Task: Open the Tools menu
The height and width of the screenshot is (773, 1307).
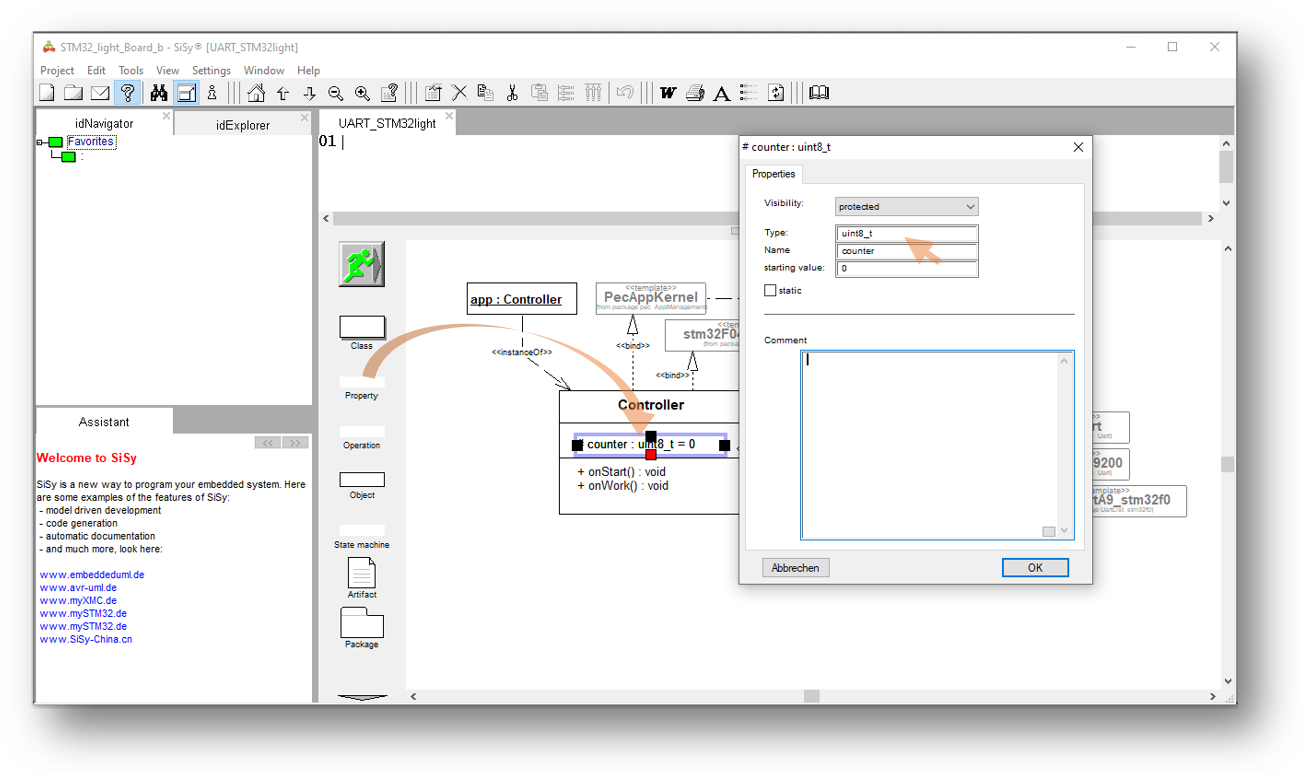Action: click(x=131, y=70)
